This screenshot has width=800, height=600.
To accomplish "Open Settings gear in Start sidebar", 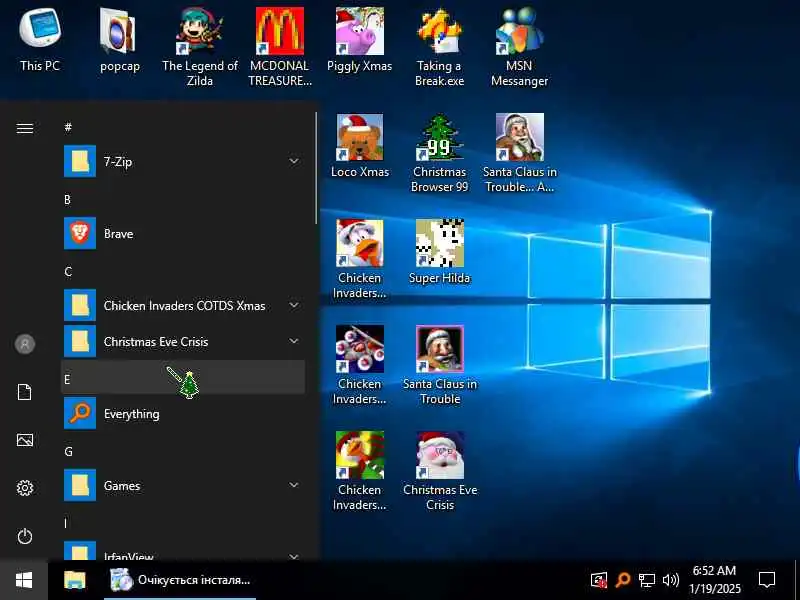I will (24, 488).
